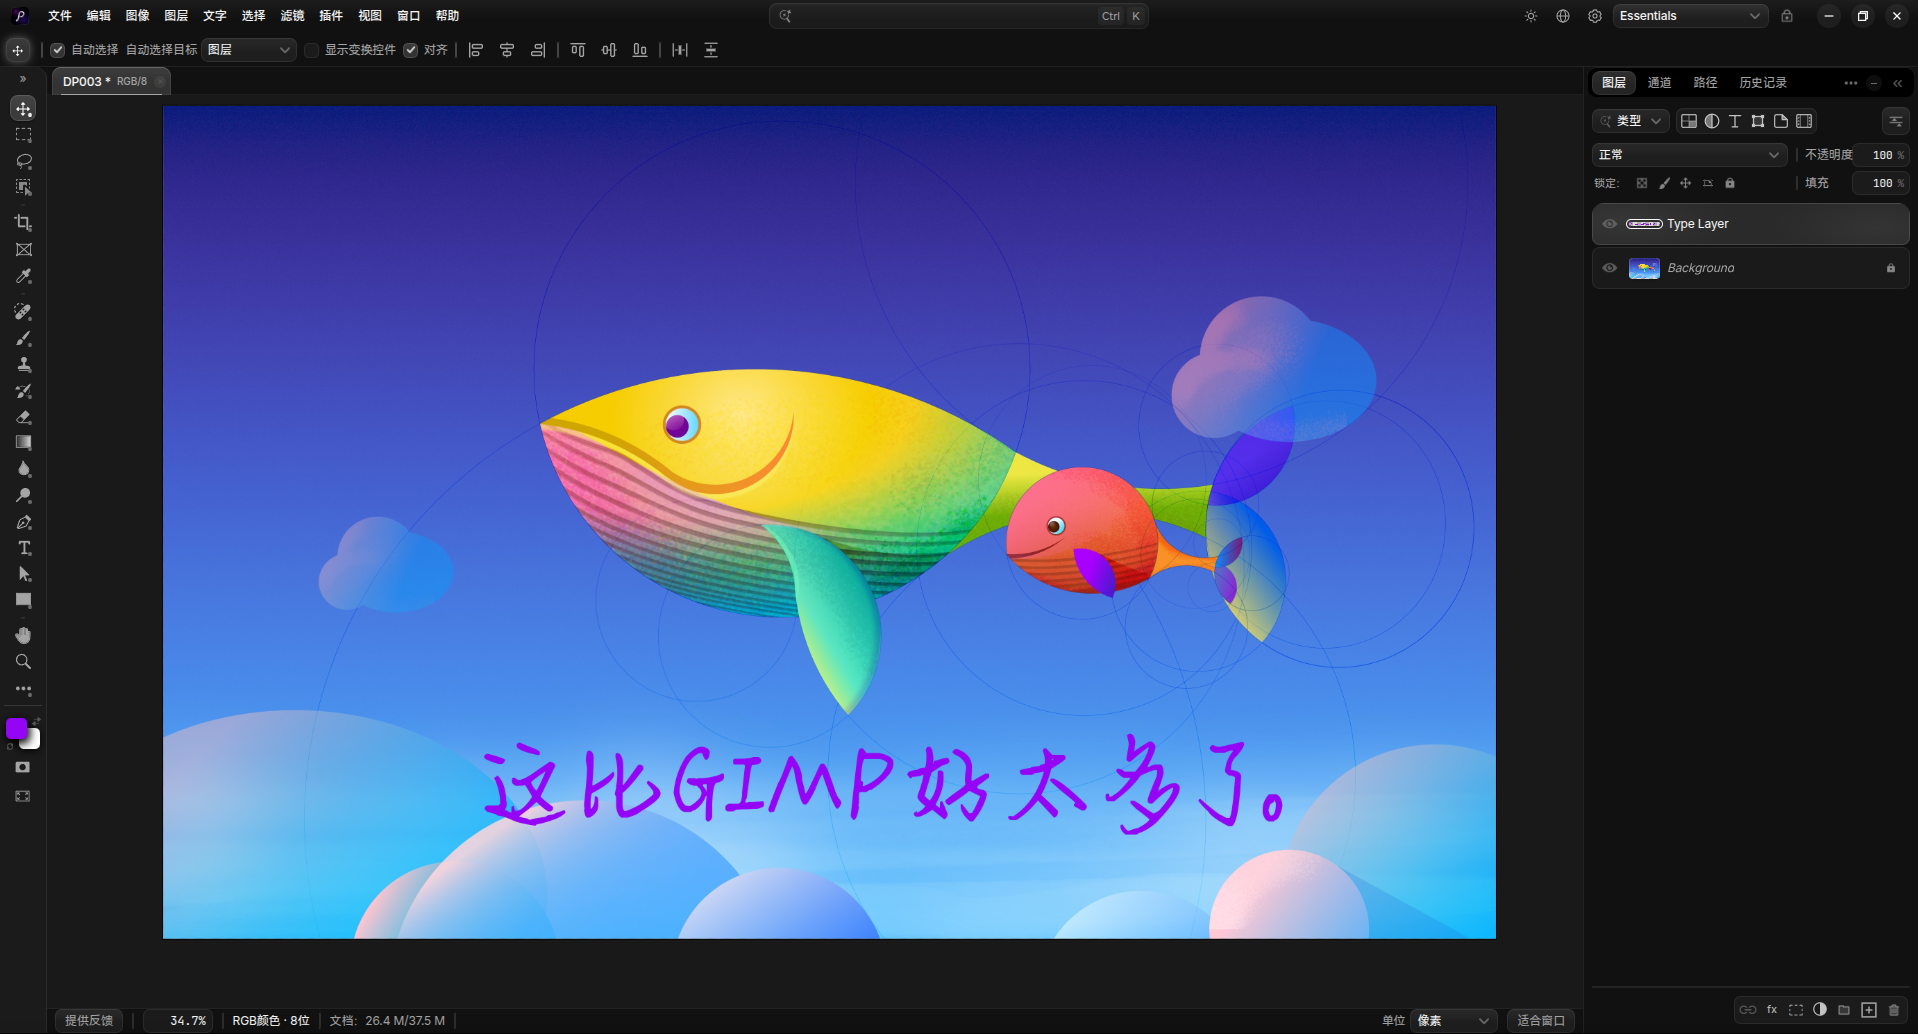Screen dimensions: 1918x1034
Task: Select the Rectangular Marquee tool
Action: (23, 135)
